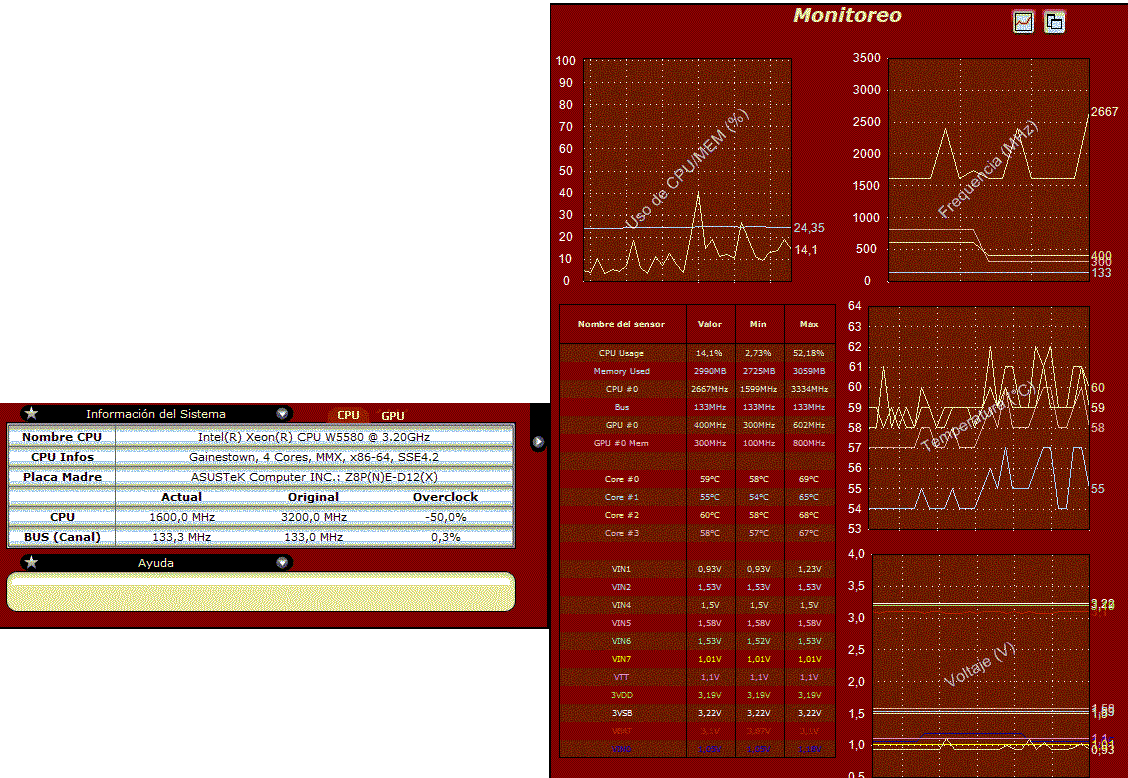Image resolution: width=1128 pixels, height=778 pixels.
Task: Click the '3059MB' max memory value
Action: (x=809, y=371)
